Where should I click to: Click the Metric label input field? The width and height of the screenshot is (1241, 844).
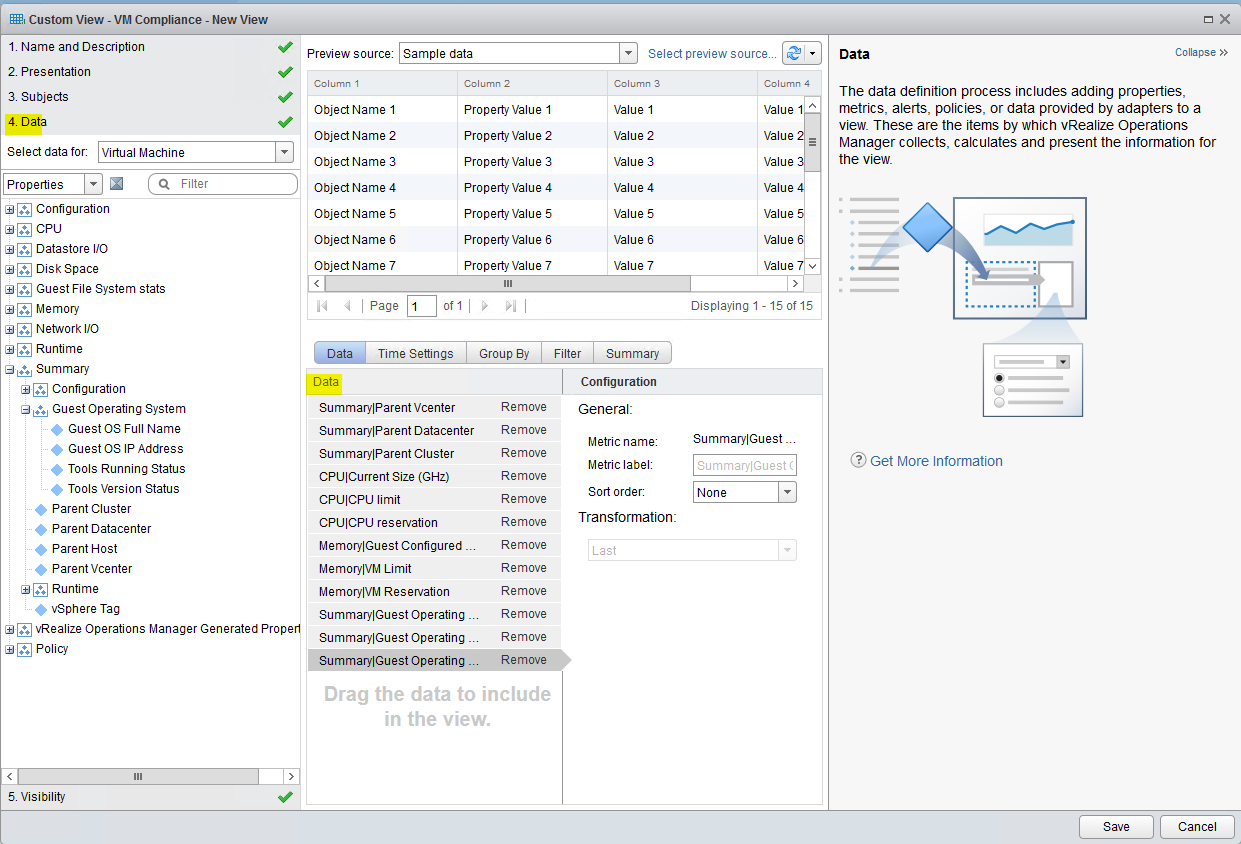click(745, 465)
